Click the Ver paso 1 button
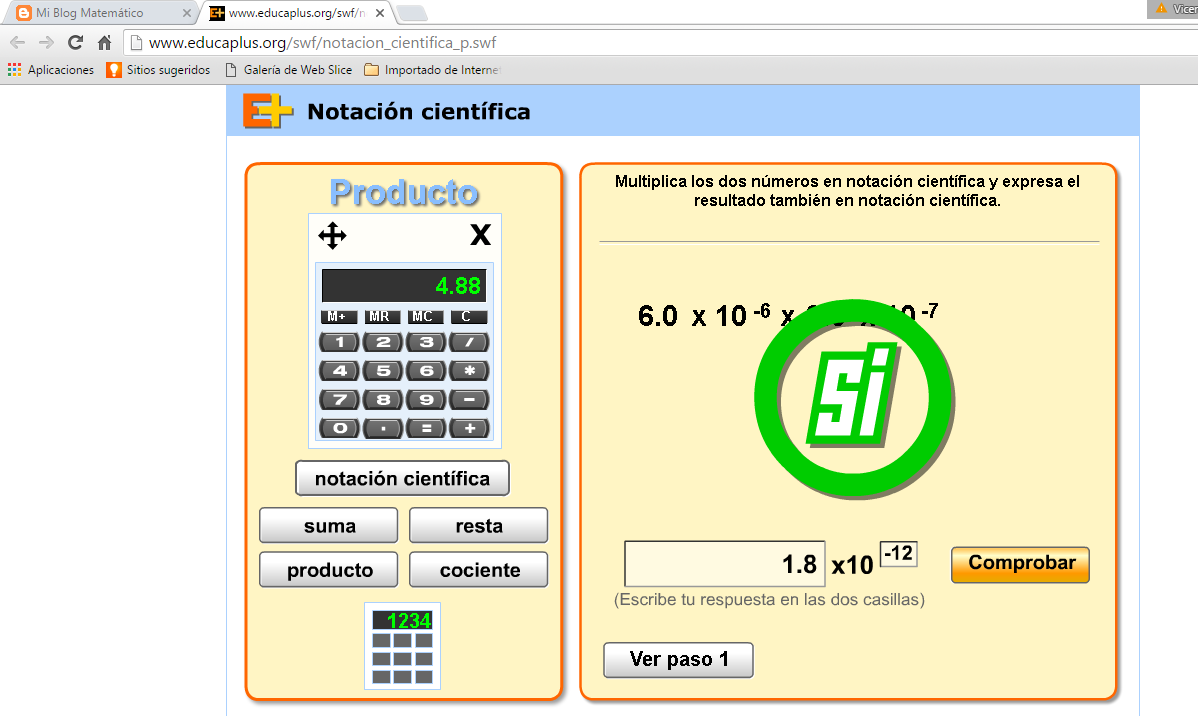Screen dimensions: 1198x716 678,659
